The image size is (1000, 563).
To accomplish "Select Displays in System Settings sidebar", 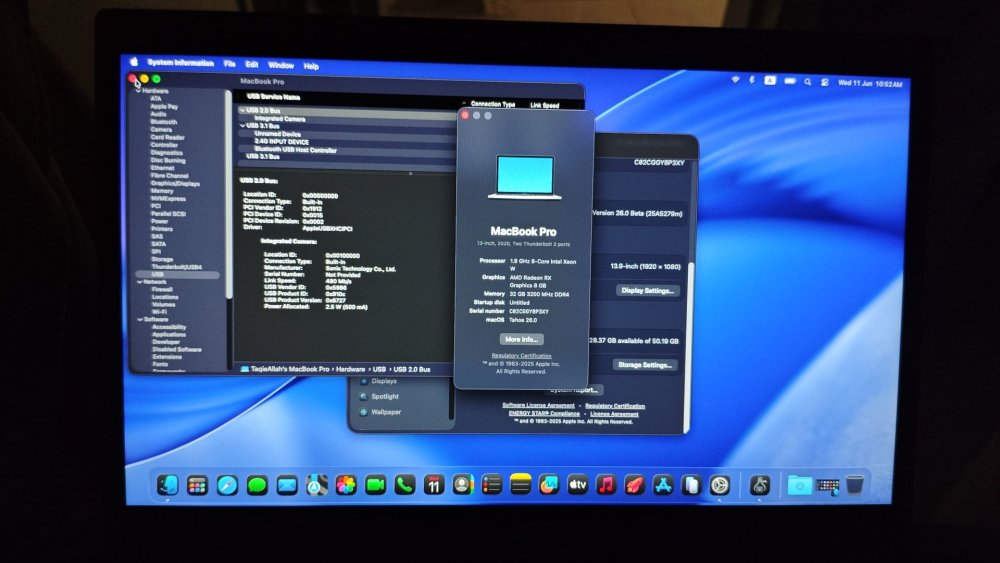I will [384, 381].
